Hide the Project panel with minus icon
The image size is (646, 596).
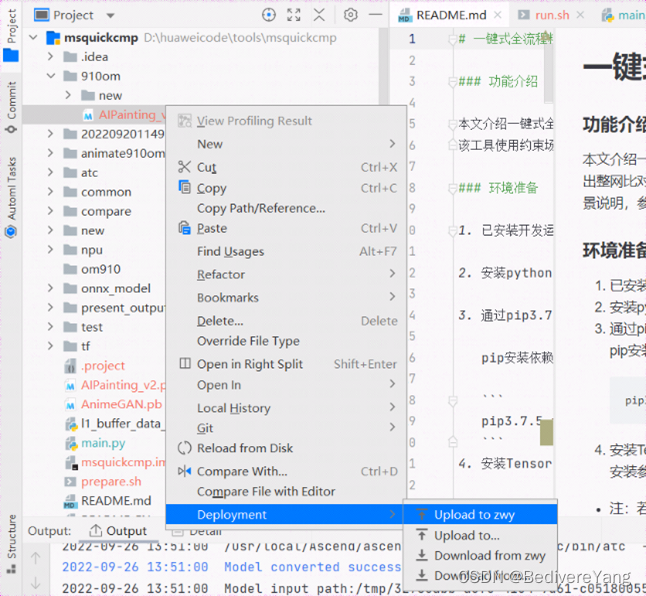tap(375, 15)
